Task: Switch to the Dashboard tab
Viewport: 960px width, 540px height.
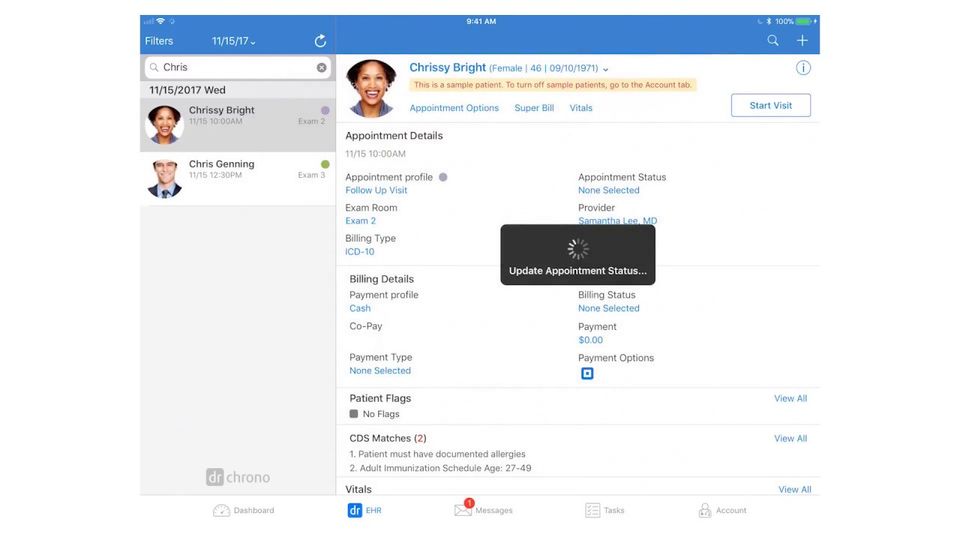Action: click(244, 510)
